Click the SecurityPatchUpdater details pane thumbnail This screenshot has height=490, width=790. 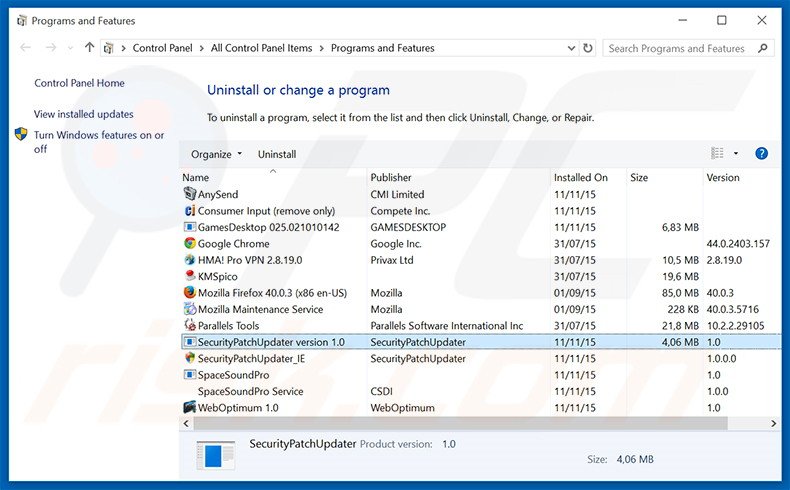(216, 454)
